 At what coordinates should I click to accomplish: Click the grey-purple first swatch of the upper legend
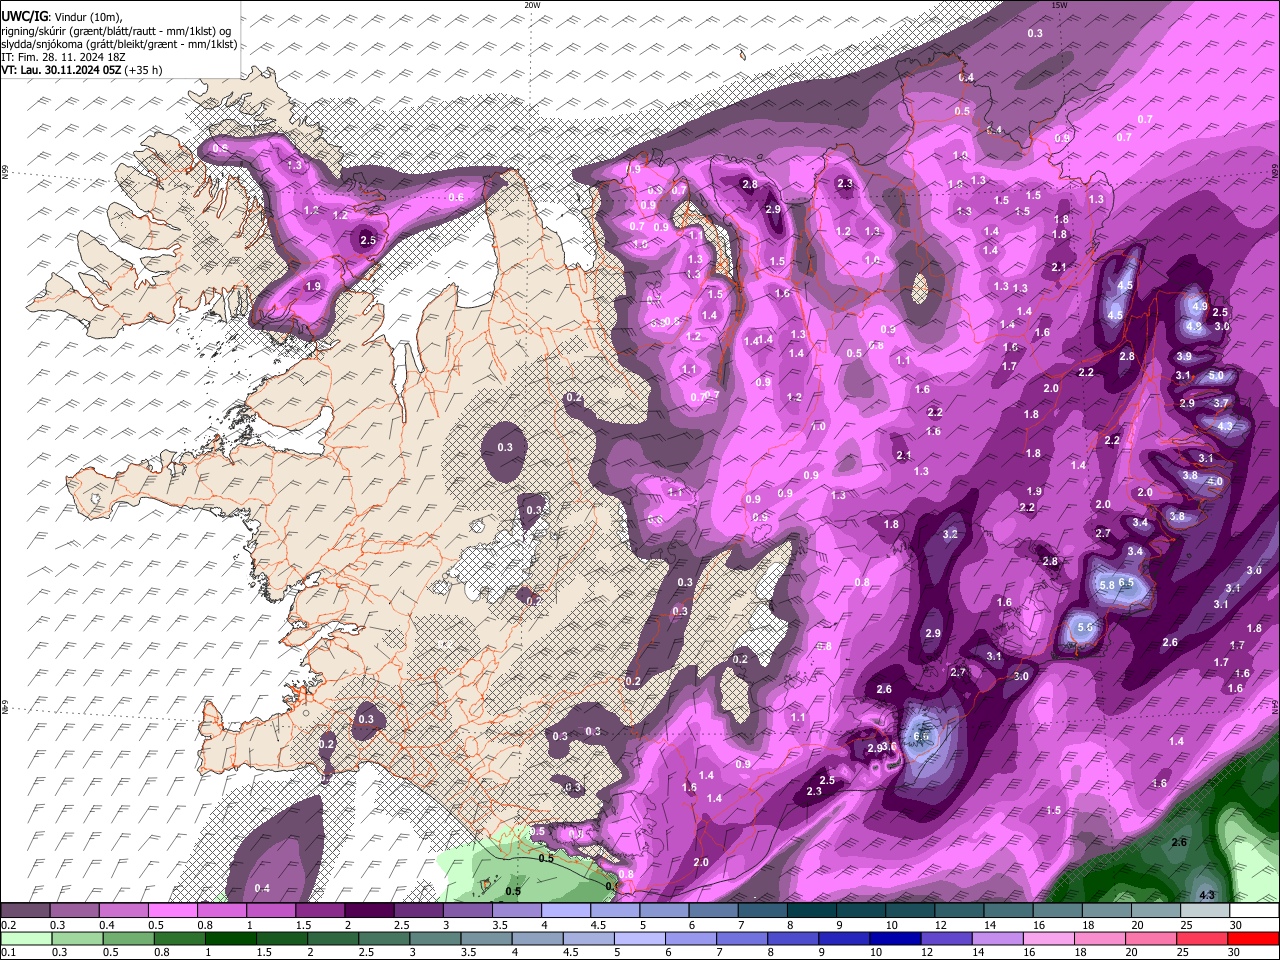[25, 910]
